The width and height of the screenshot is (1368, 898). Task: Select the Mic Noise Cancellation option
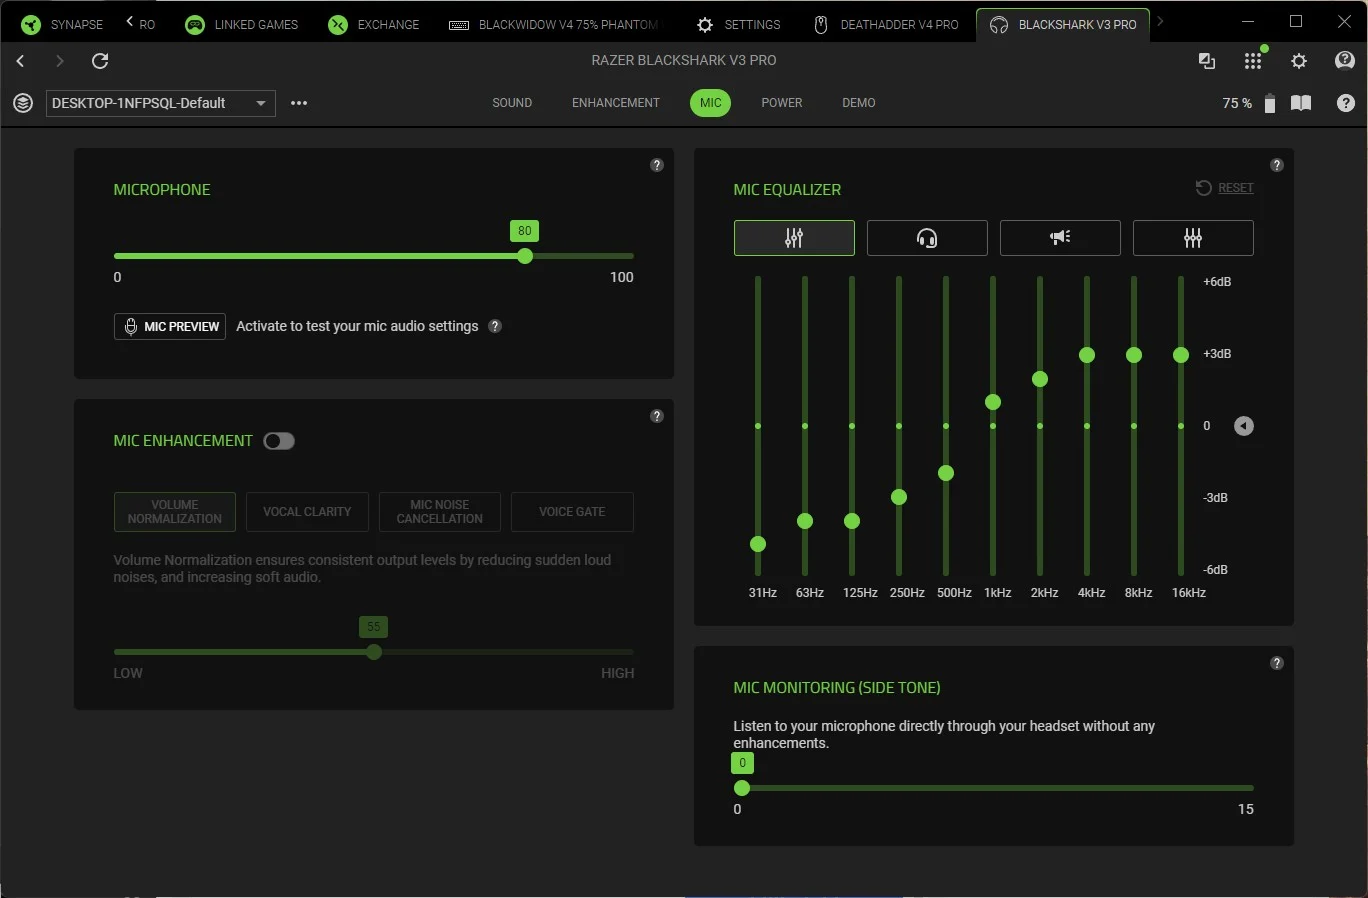(439, 512)
